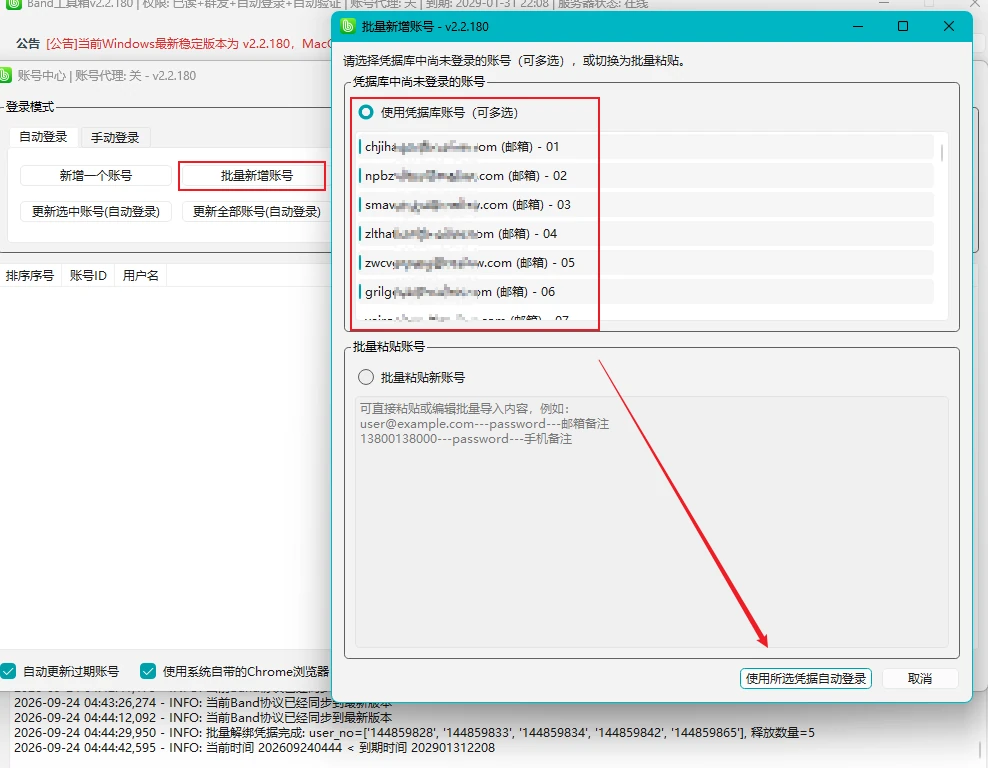This screenshot has width=988, height=768.
Task: Click the log line showing 到期时间 202901312208
Action: [254, 748]
